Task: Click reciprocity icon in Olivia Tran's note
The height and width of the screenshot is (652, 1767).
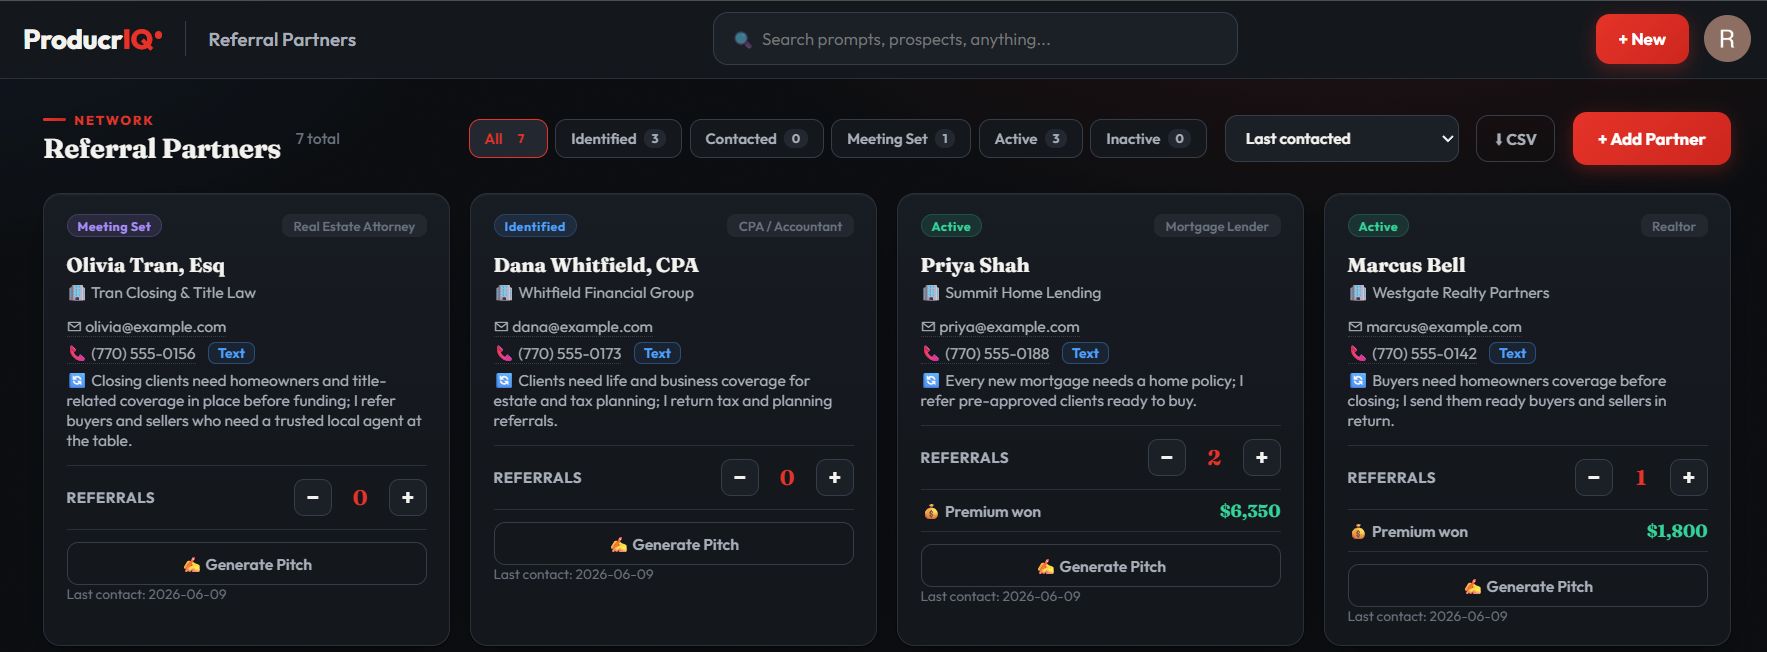Action: [x=76, y=381]
